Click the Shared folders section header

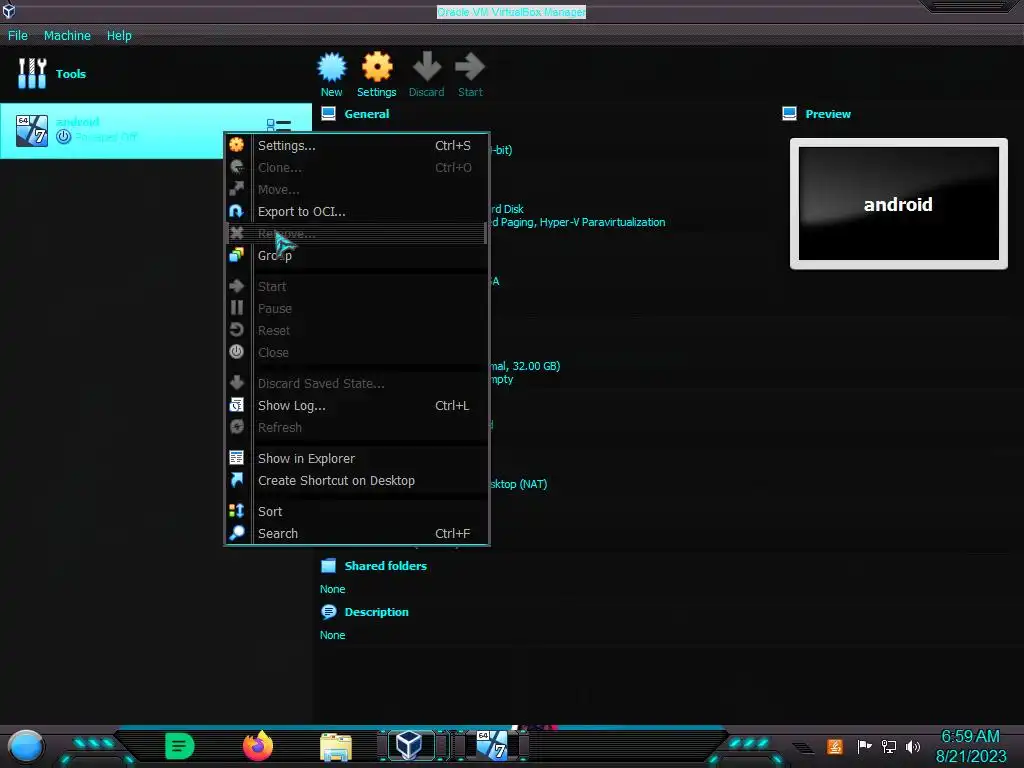point(385,566)
